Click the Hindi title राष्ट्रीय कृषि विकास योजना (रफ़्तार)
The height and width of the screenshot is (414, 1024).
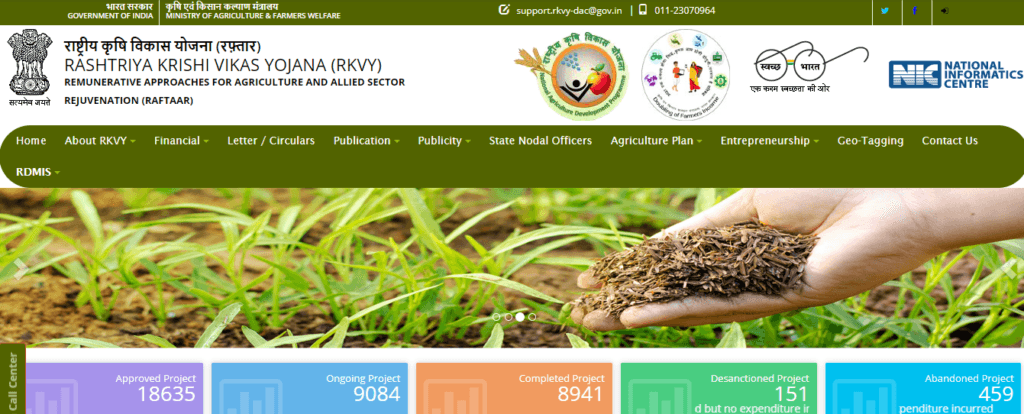tap(163, 46)
